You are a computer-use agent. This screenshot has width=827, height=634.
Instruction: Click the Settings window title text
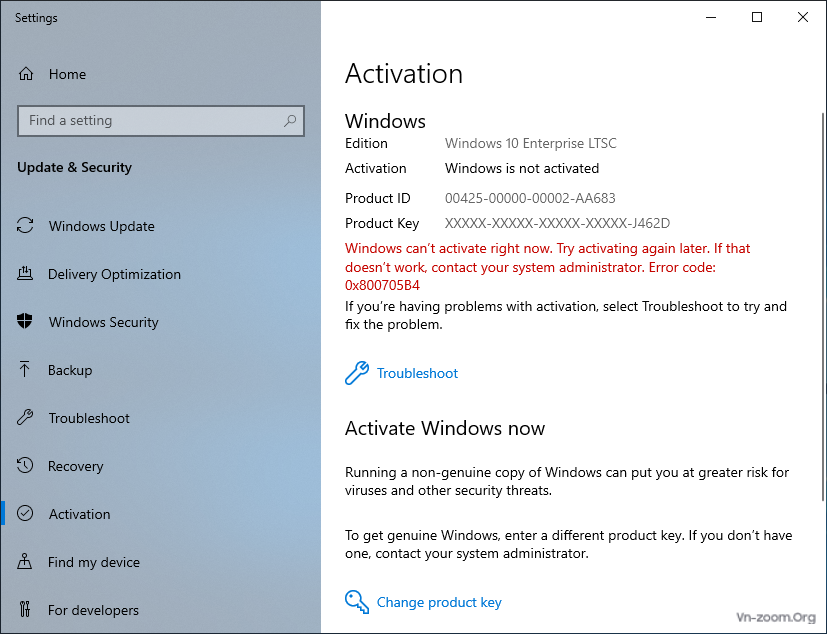(x=36, y=18)
